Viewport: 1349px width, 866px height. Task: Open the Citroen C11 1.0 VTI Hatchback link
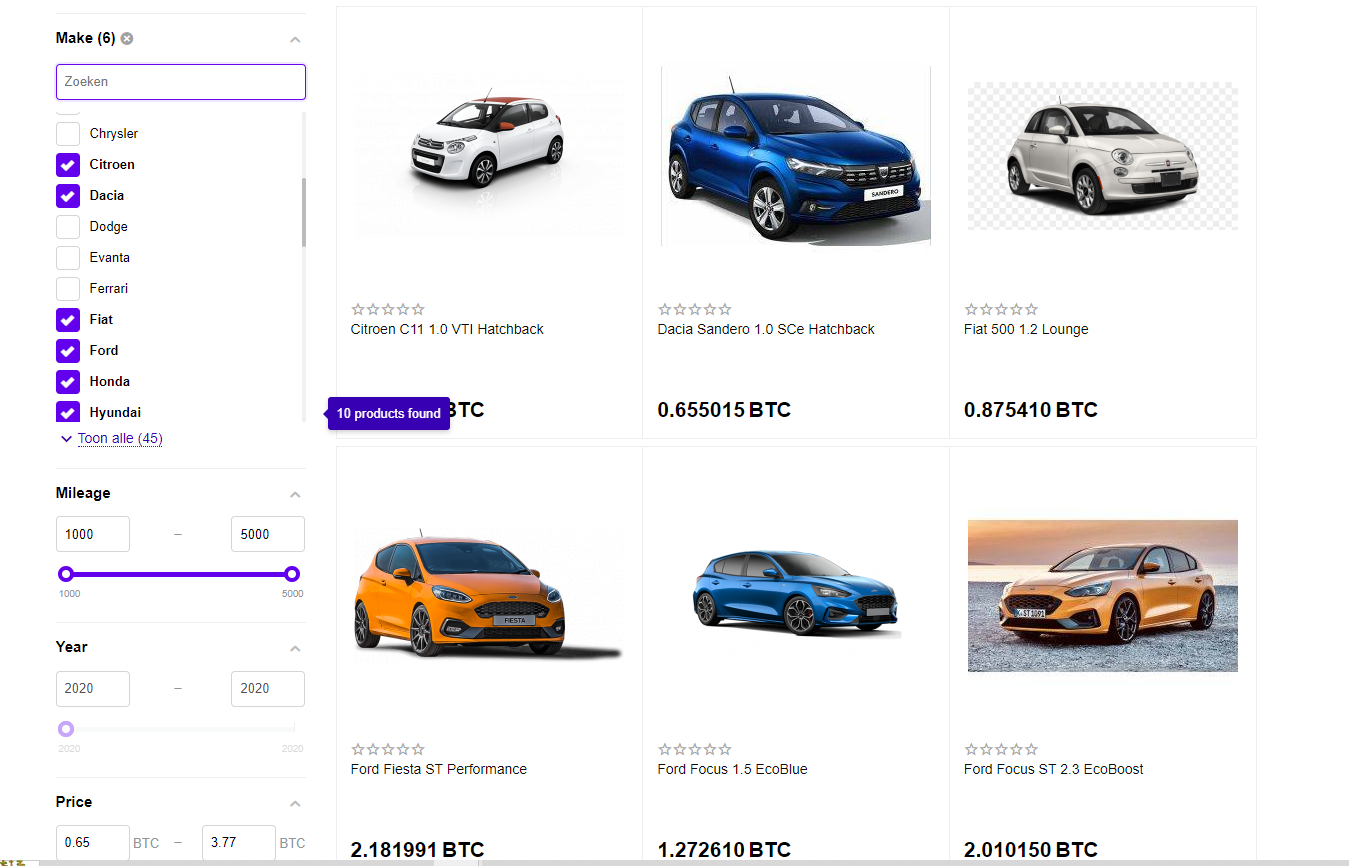(x=447, y=329)
